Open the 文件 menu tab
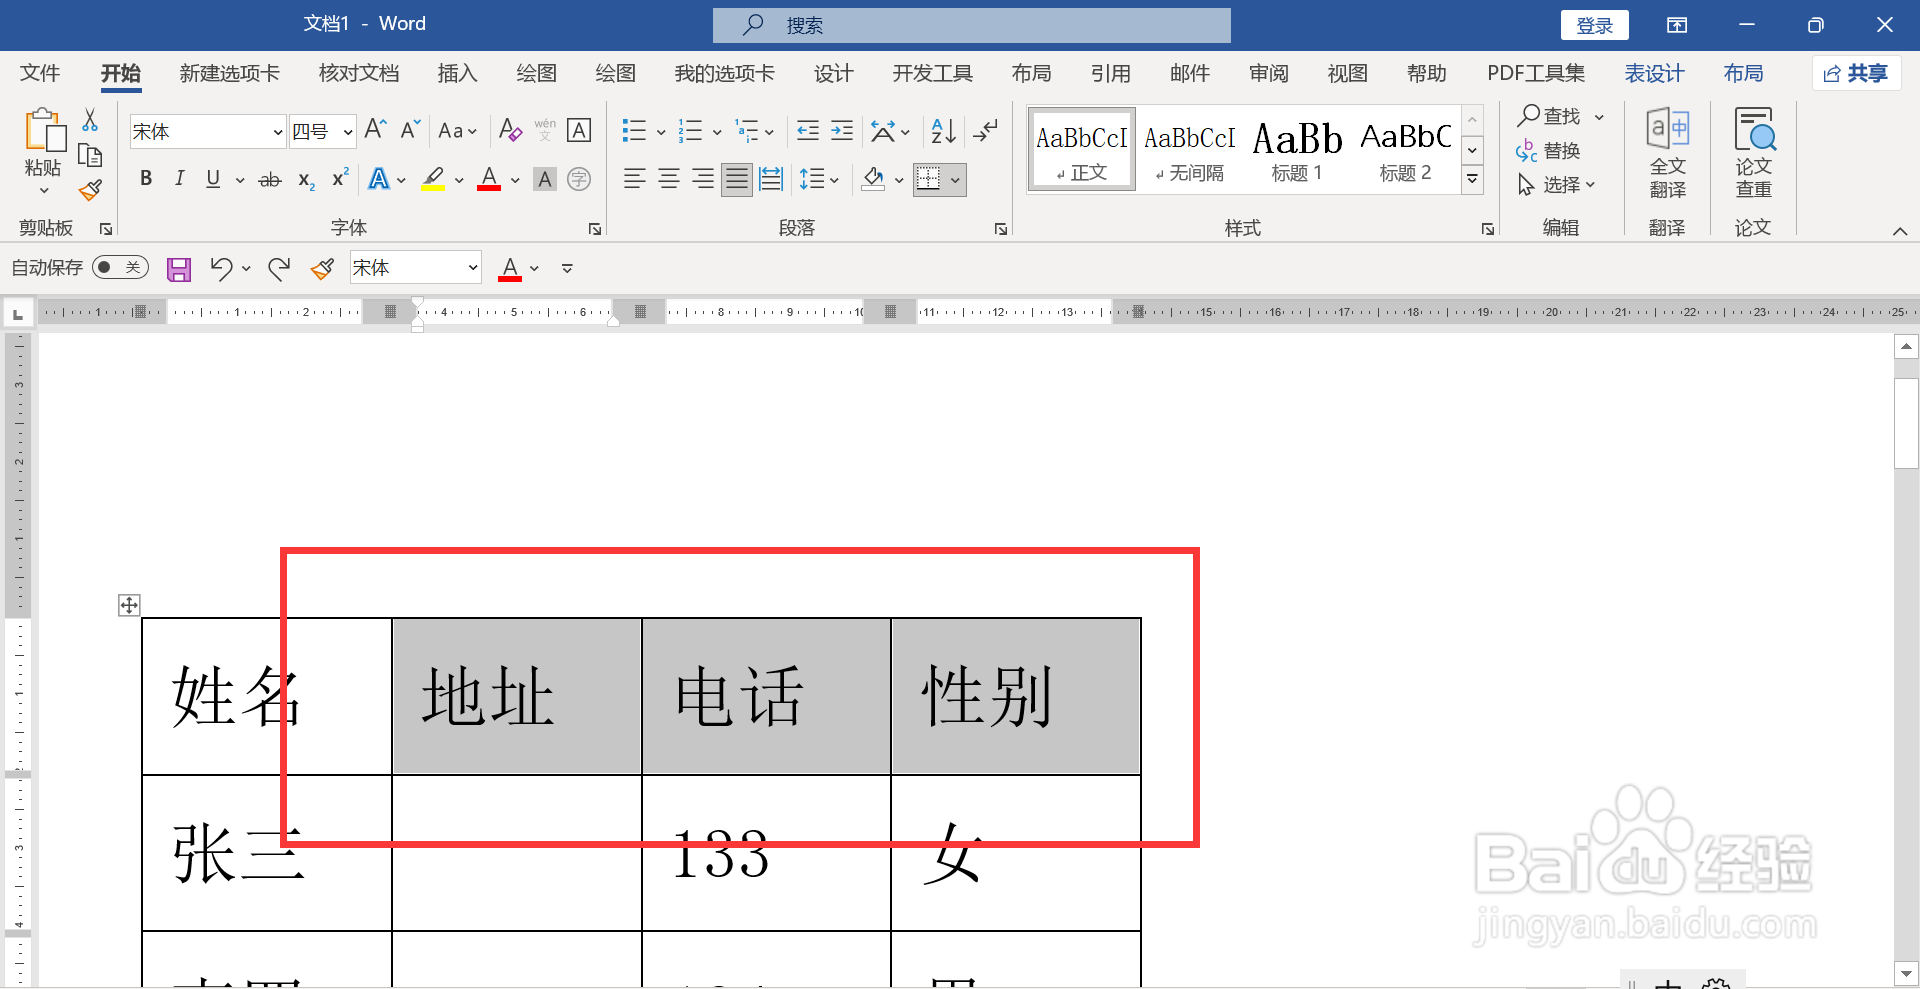The width and height of the screenshot is (1920, 989). tap(40, 73)
